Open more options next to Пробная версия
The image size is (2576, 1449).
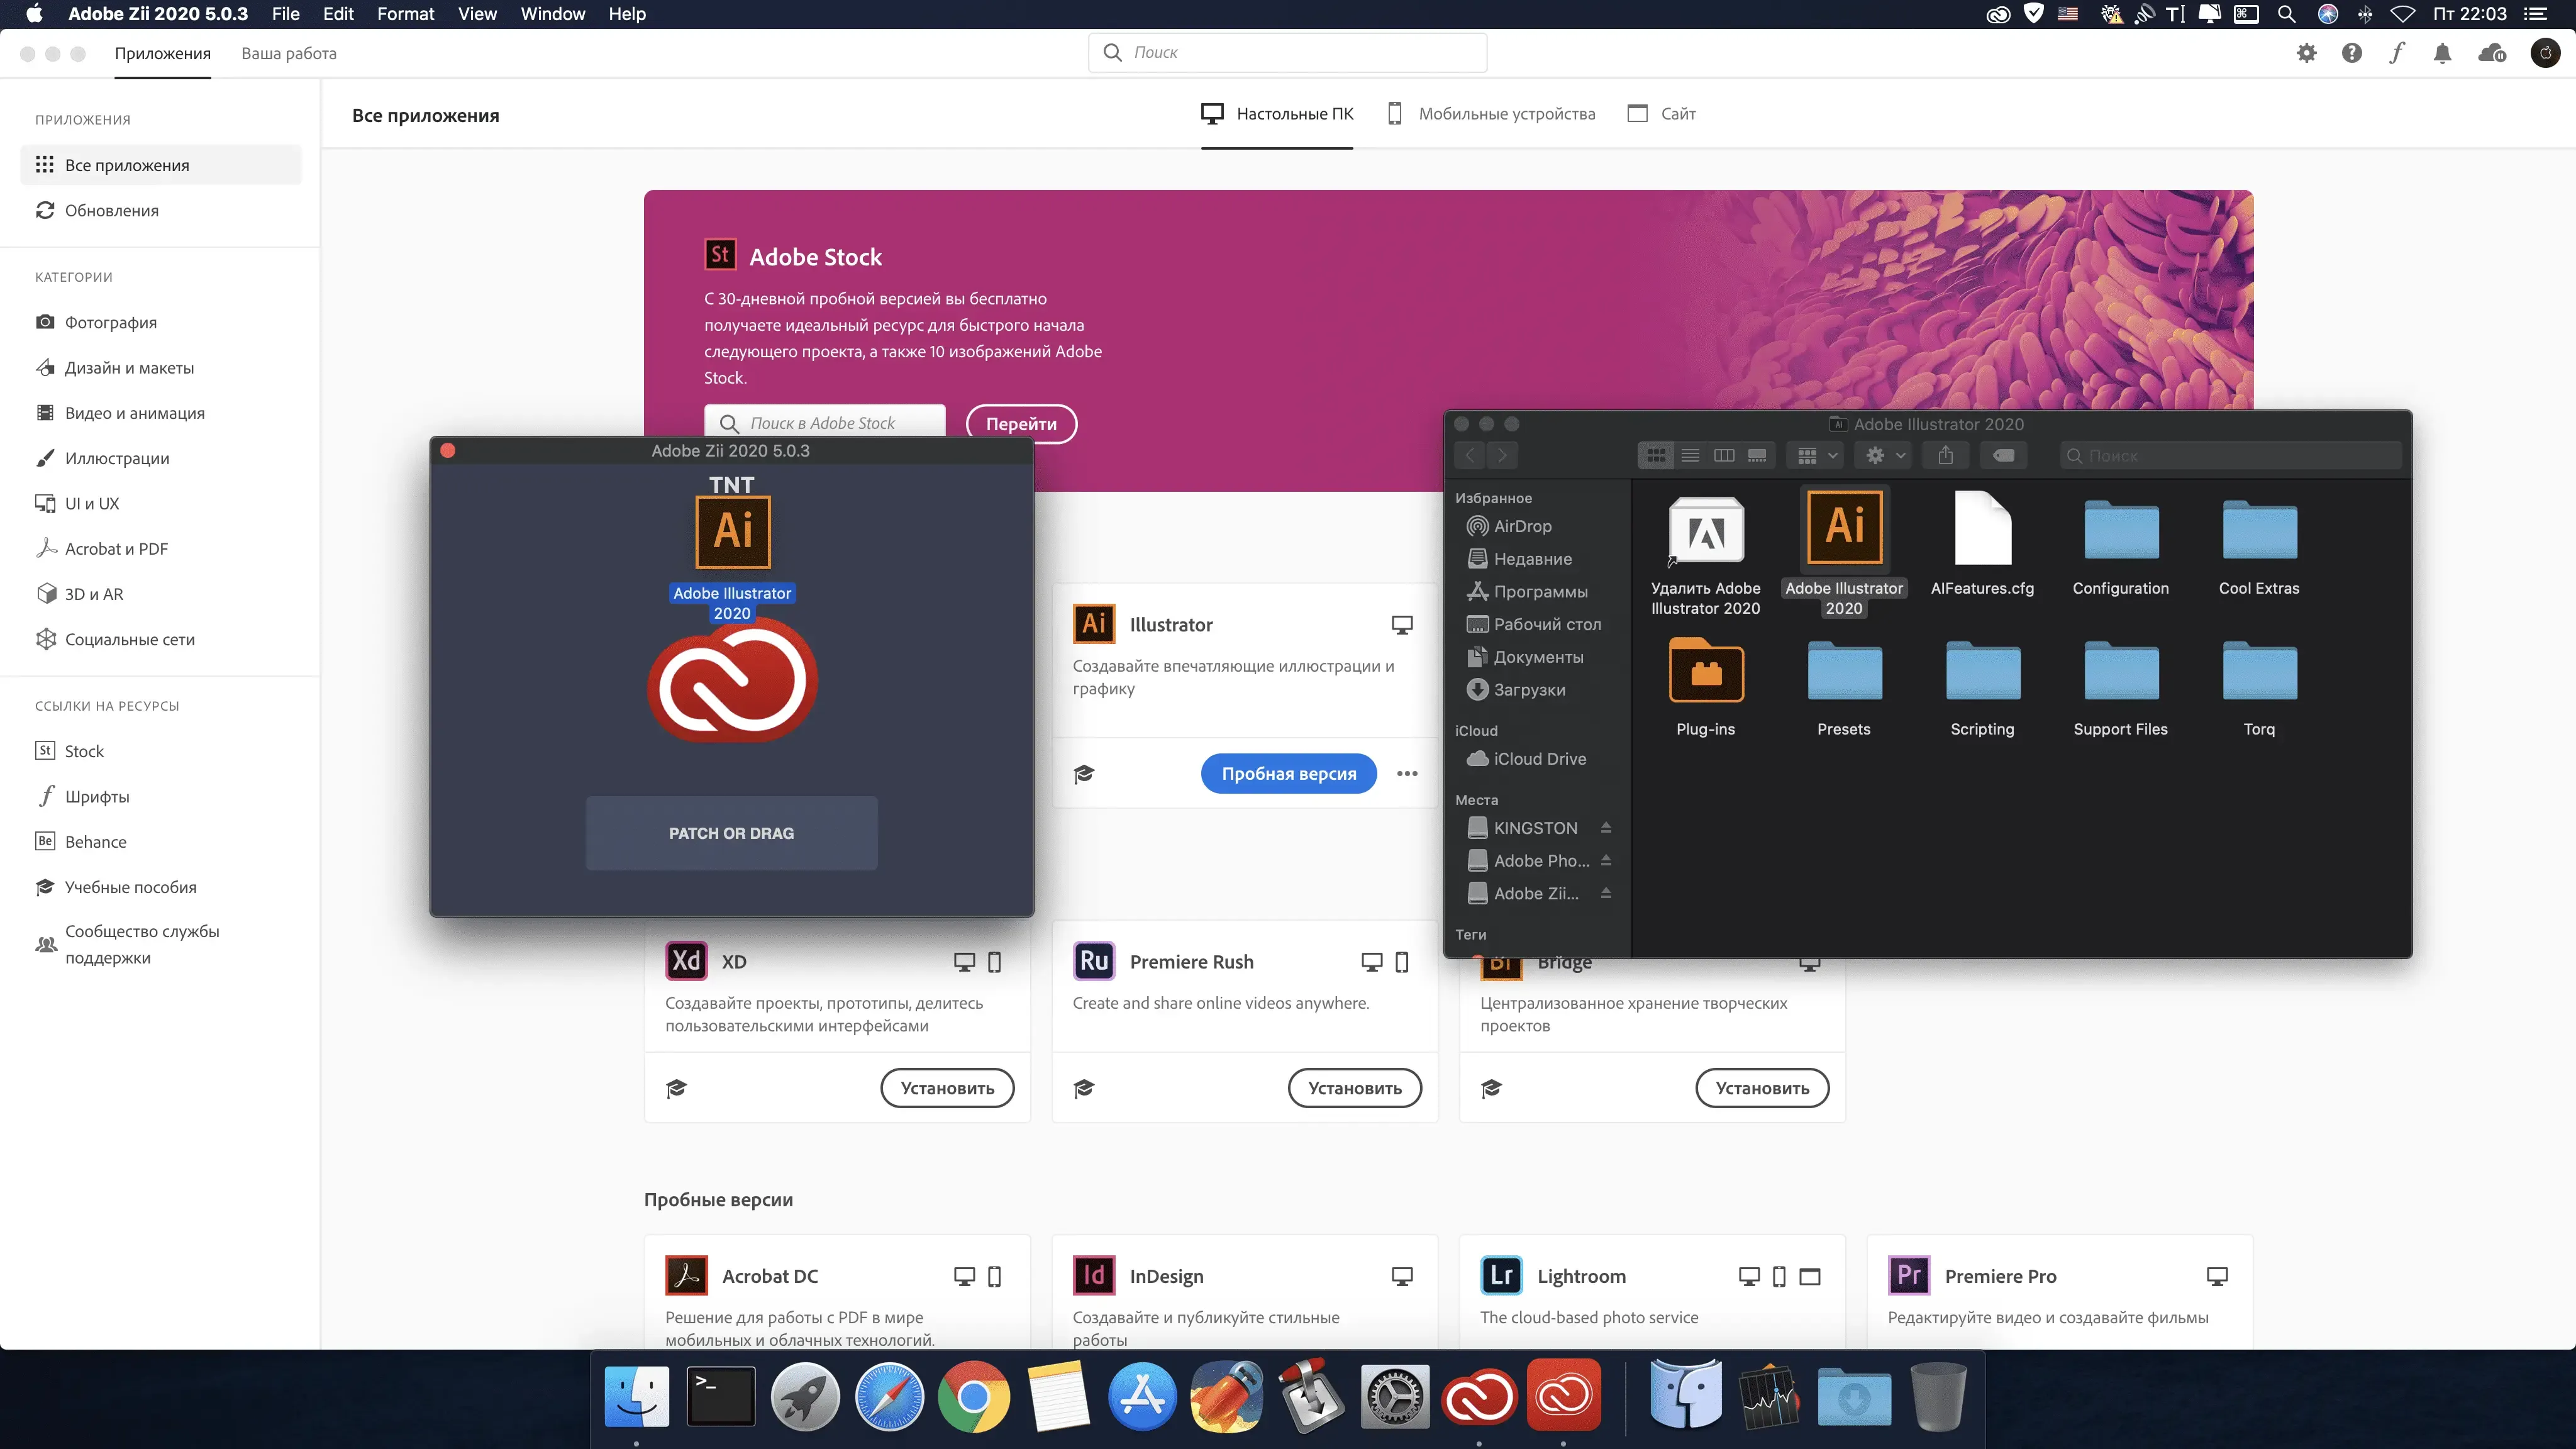tap(1407, 773)
